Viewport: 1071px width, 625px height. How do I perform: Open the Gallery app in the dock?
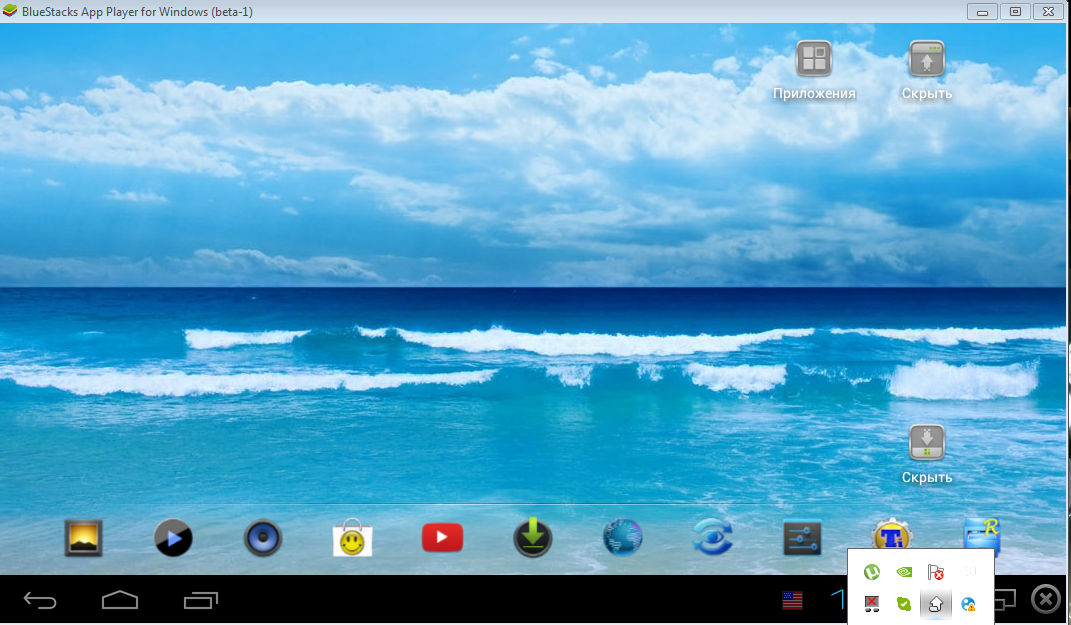[x=83, y=538]
